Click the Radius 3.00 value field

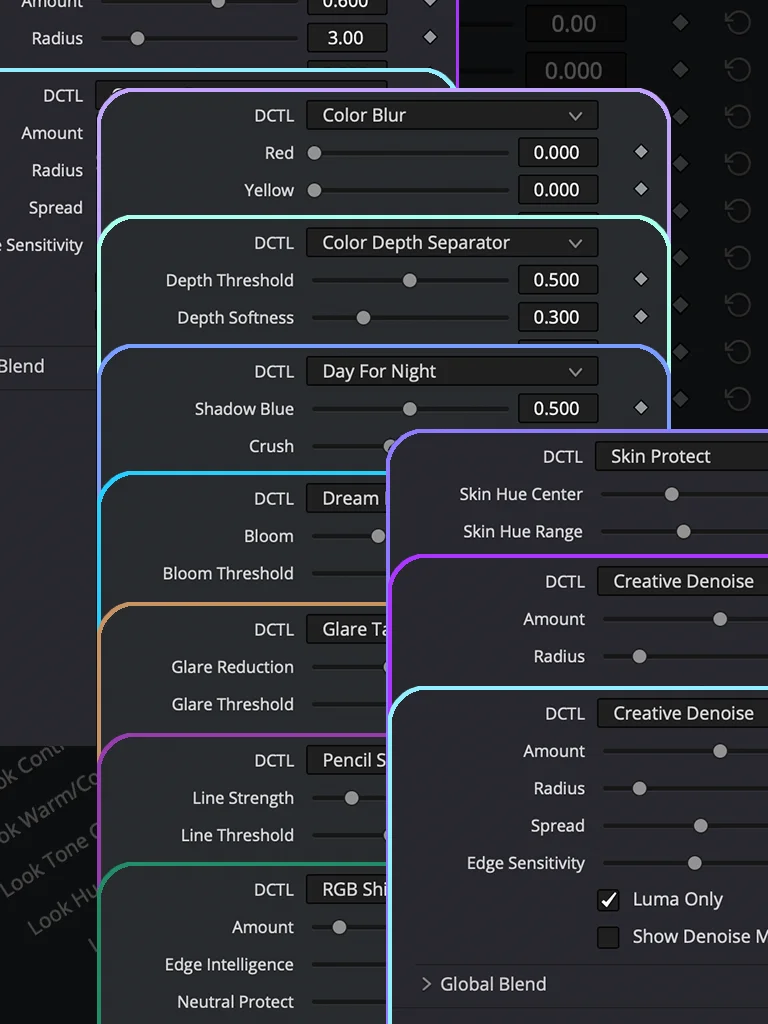pyautogui.click(x=347, y=38)
